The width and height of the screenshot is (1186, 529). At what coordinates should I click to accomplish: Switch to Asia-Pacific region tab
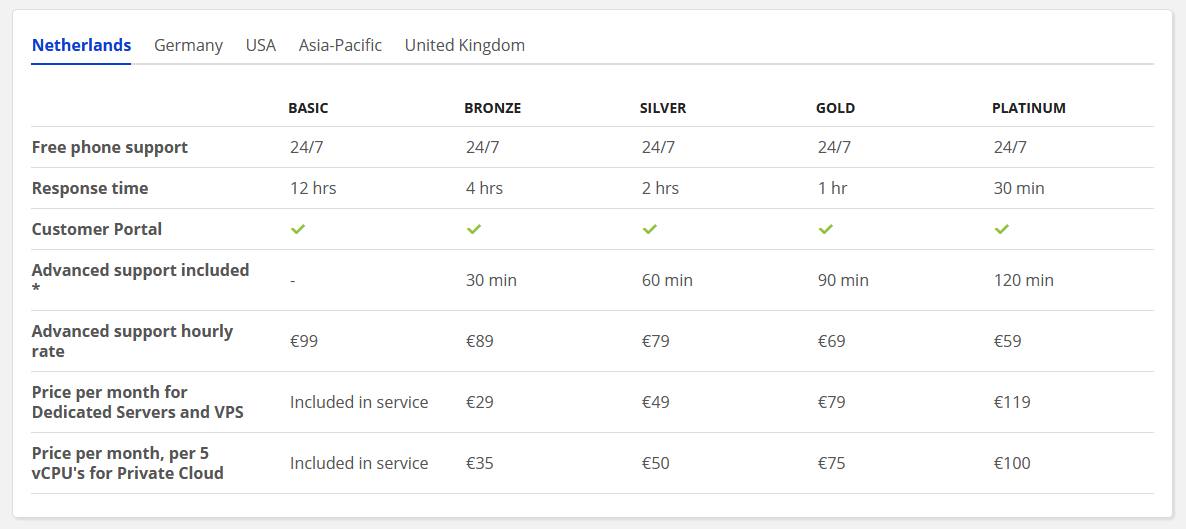click(x=340, y=45)
